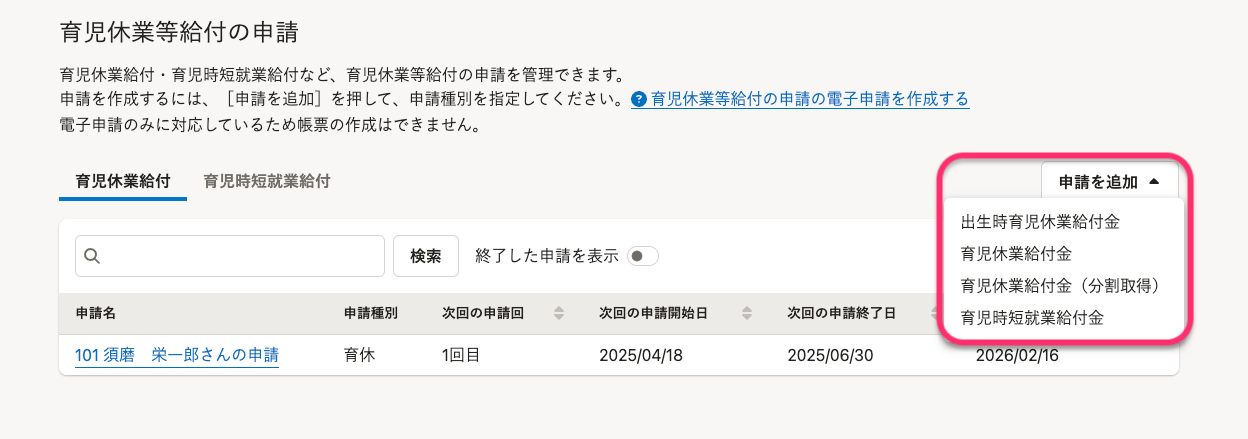The width and height of the screenshot is (1248, 439).
Task: Click the blue question mark help icon
Action: tap(639, 100)
